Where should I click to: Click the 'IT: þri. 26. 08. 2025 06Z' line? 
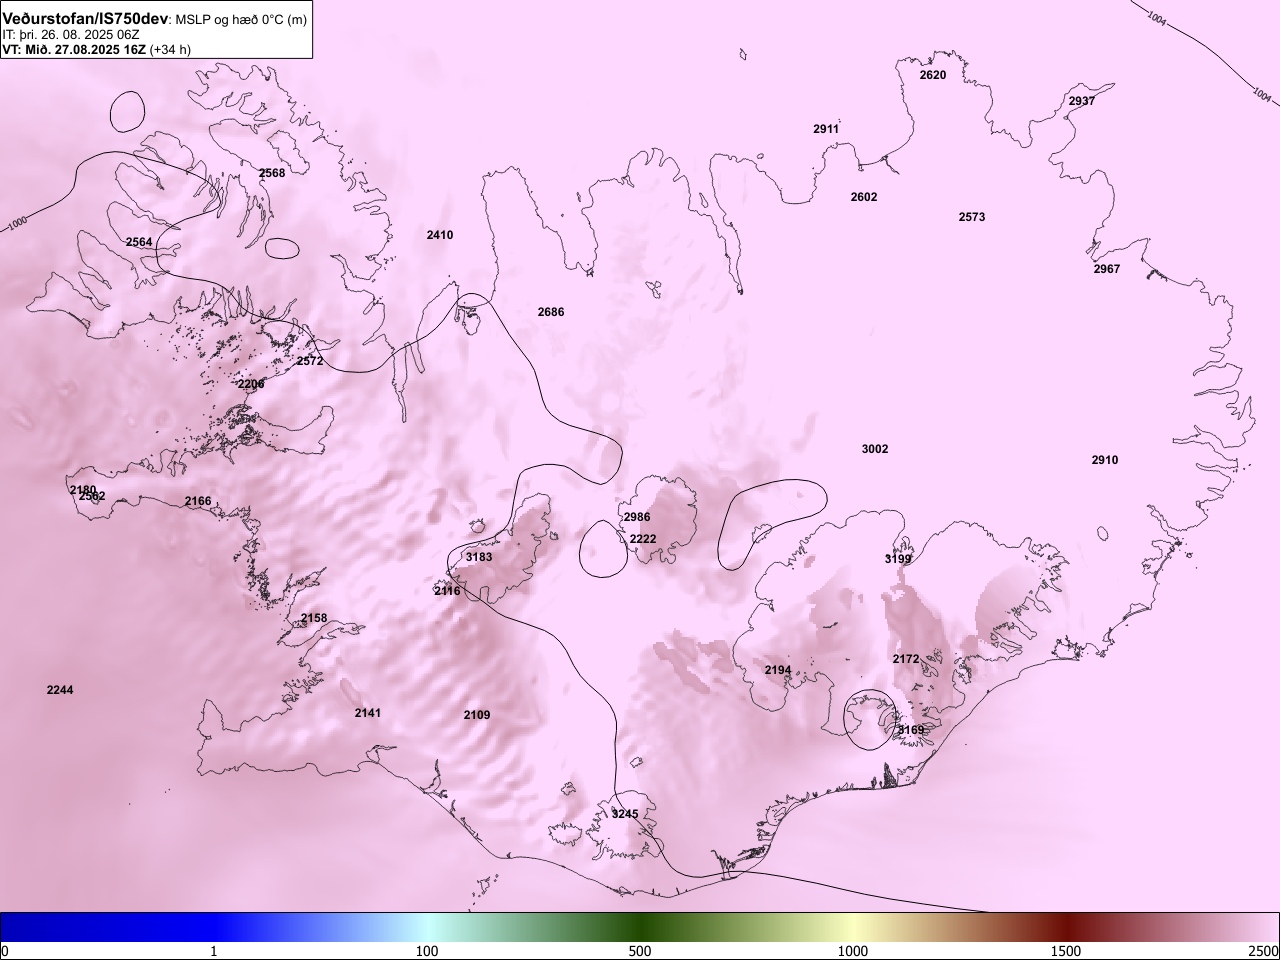(x=71, y=34)
